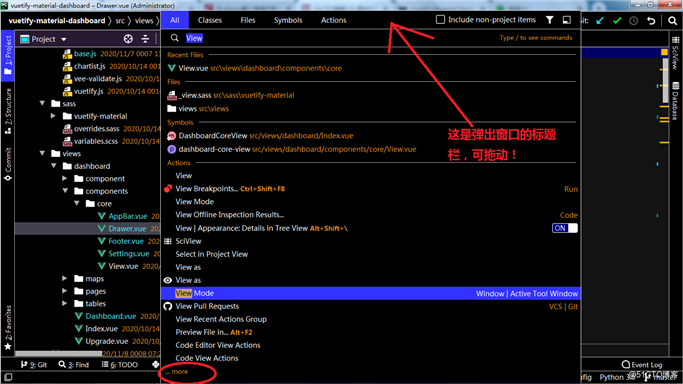Open VCS history clock icon

[x=634, y=20]
